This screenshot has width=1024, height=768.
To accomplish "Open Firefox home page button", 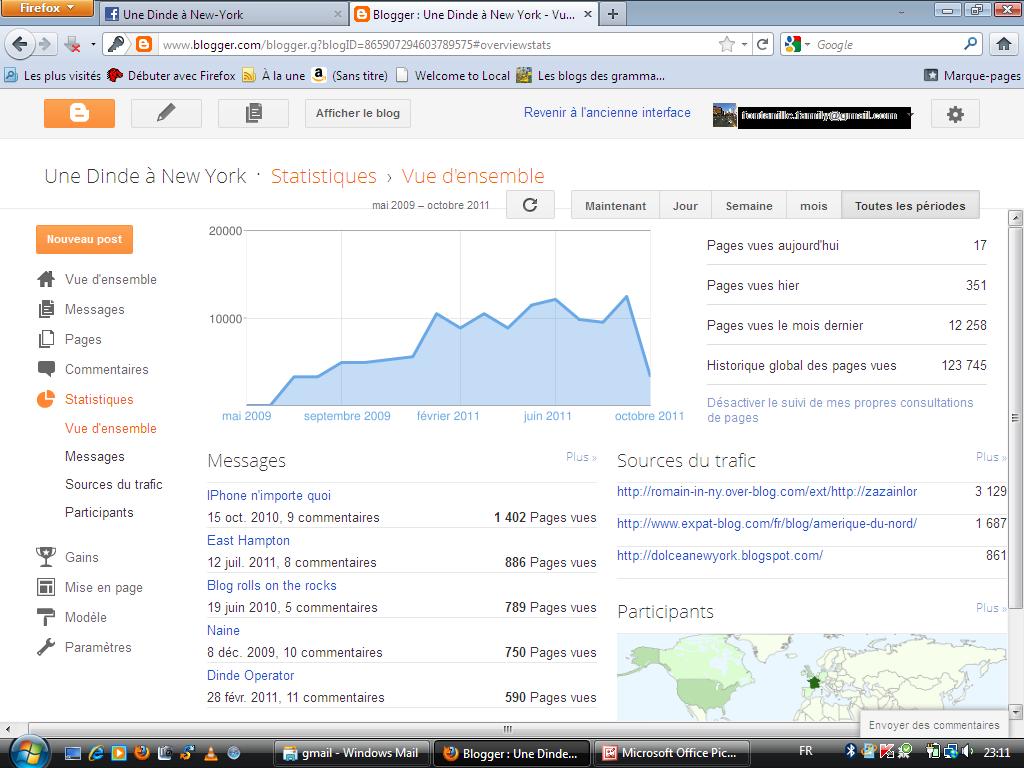I will click(1004, 44).
